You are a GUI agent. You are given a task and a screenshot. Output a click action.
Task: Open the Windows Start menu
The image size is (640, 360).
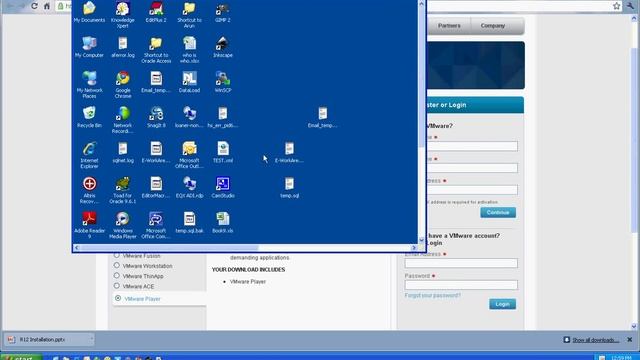[x=21, y=358]
